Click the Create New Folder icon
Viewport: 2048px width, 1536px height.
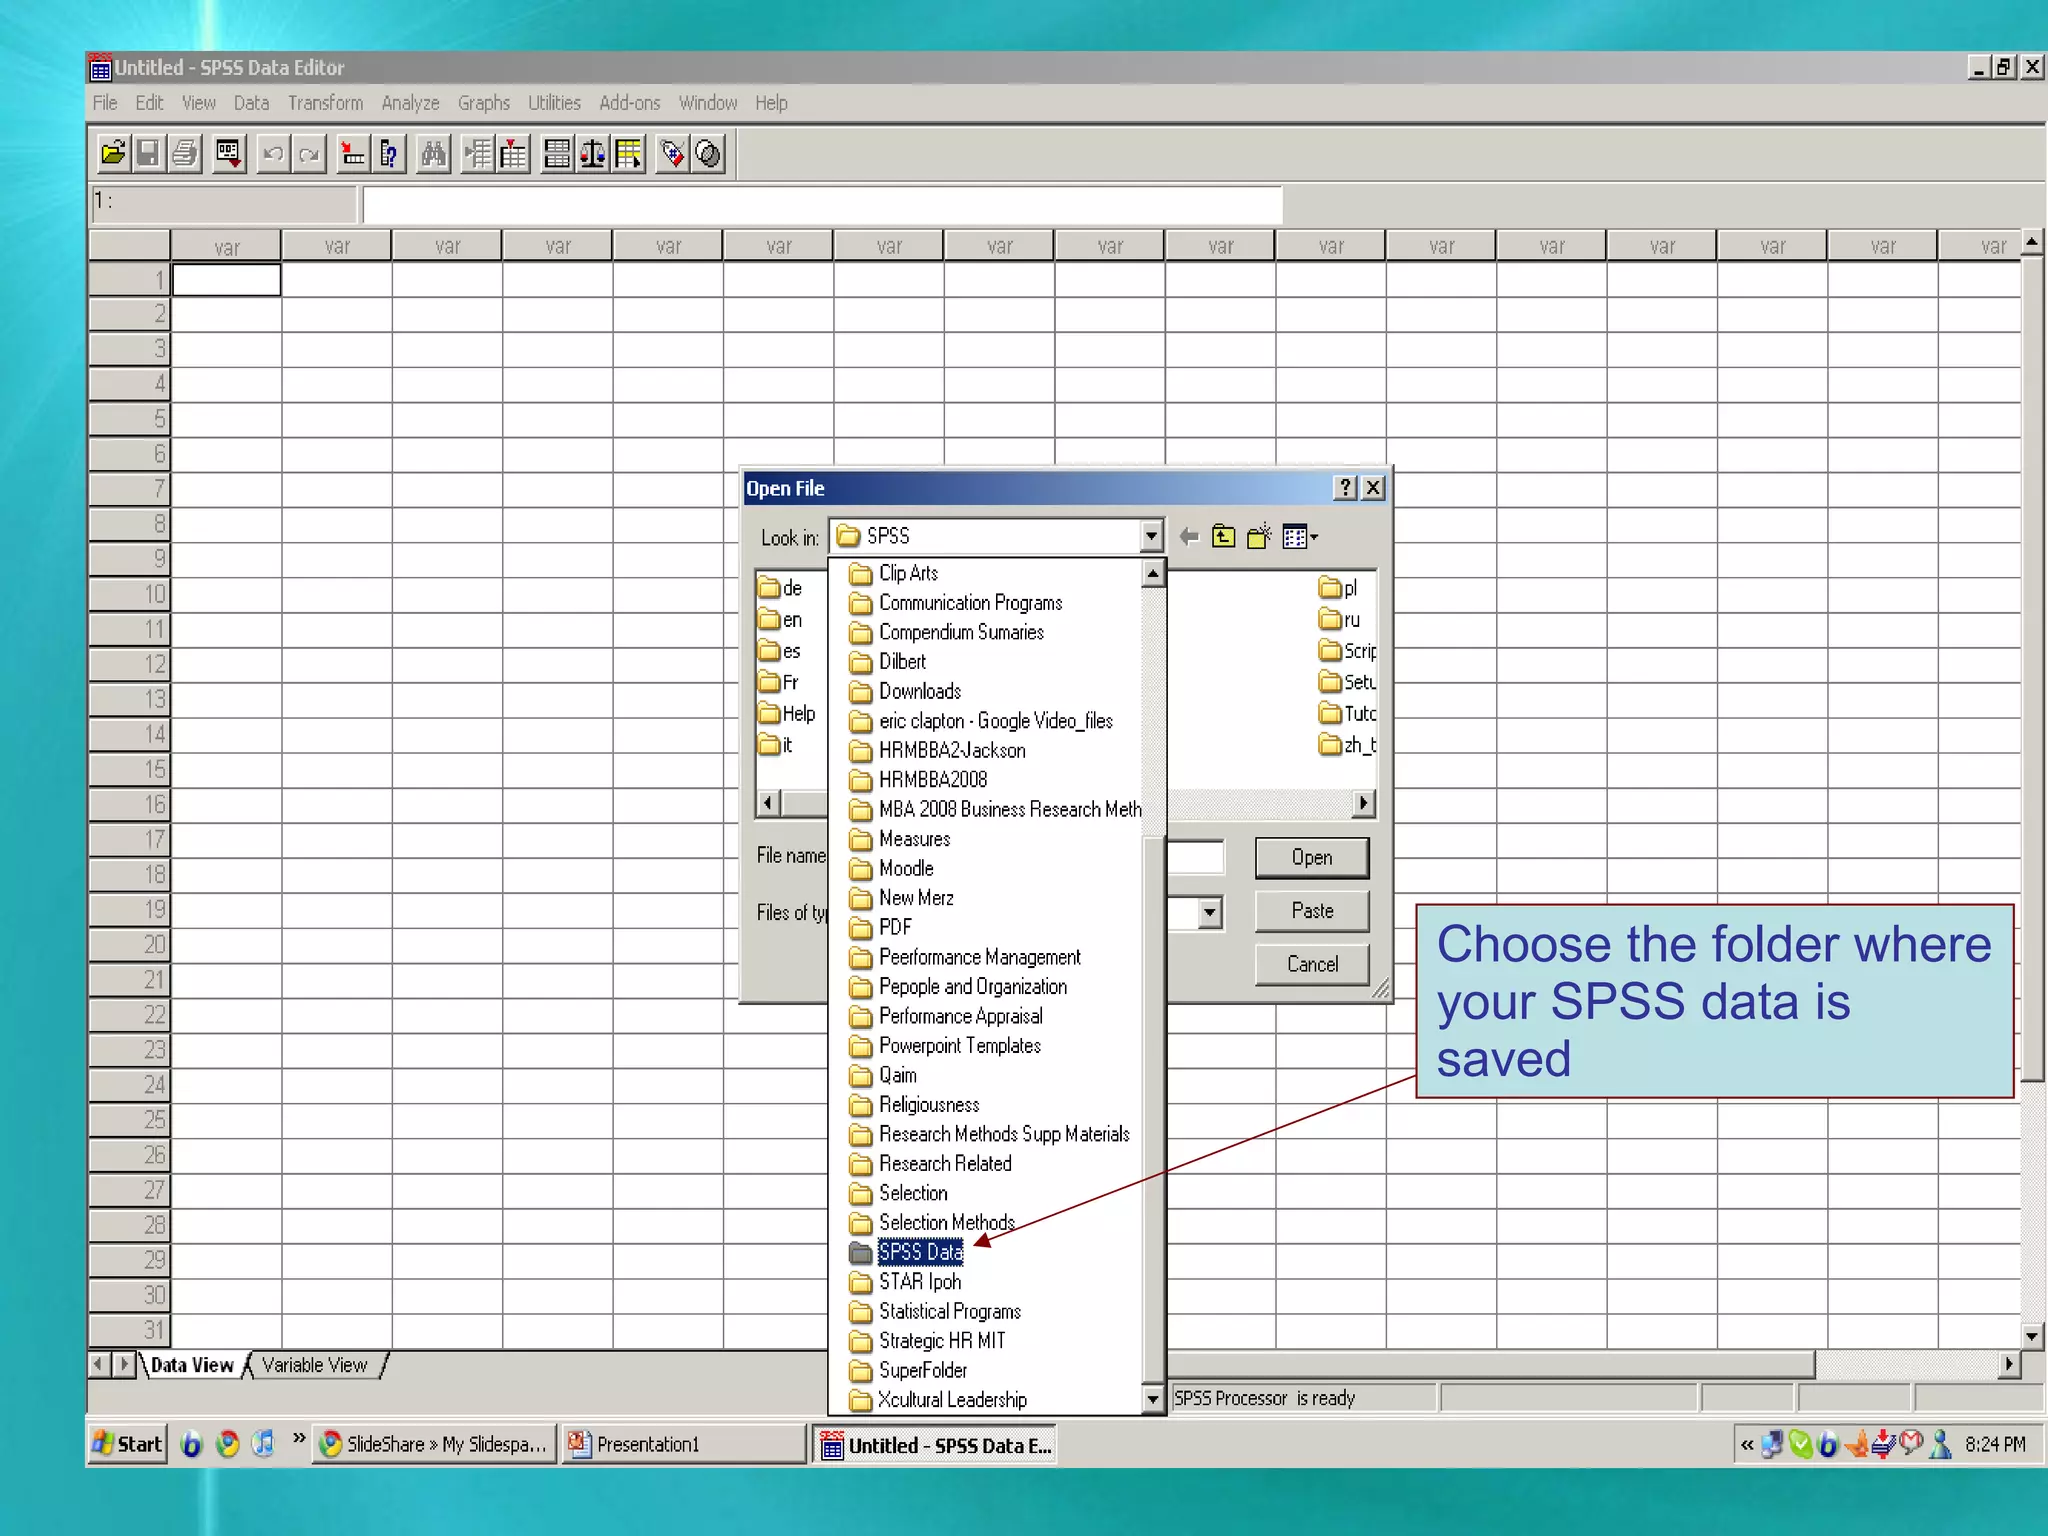point(1260,537)
